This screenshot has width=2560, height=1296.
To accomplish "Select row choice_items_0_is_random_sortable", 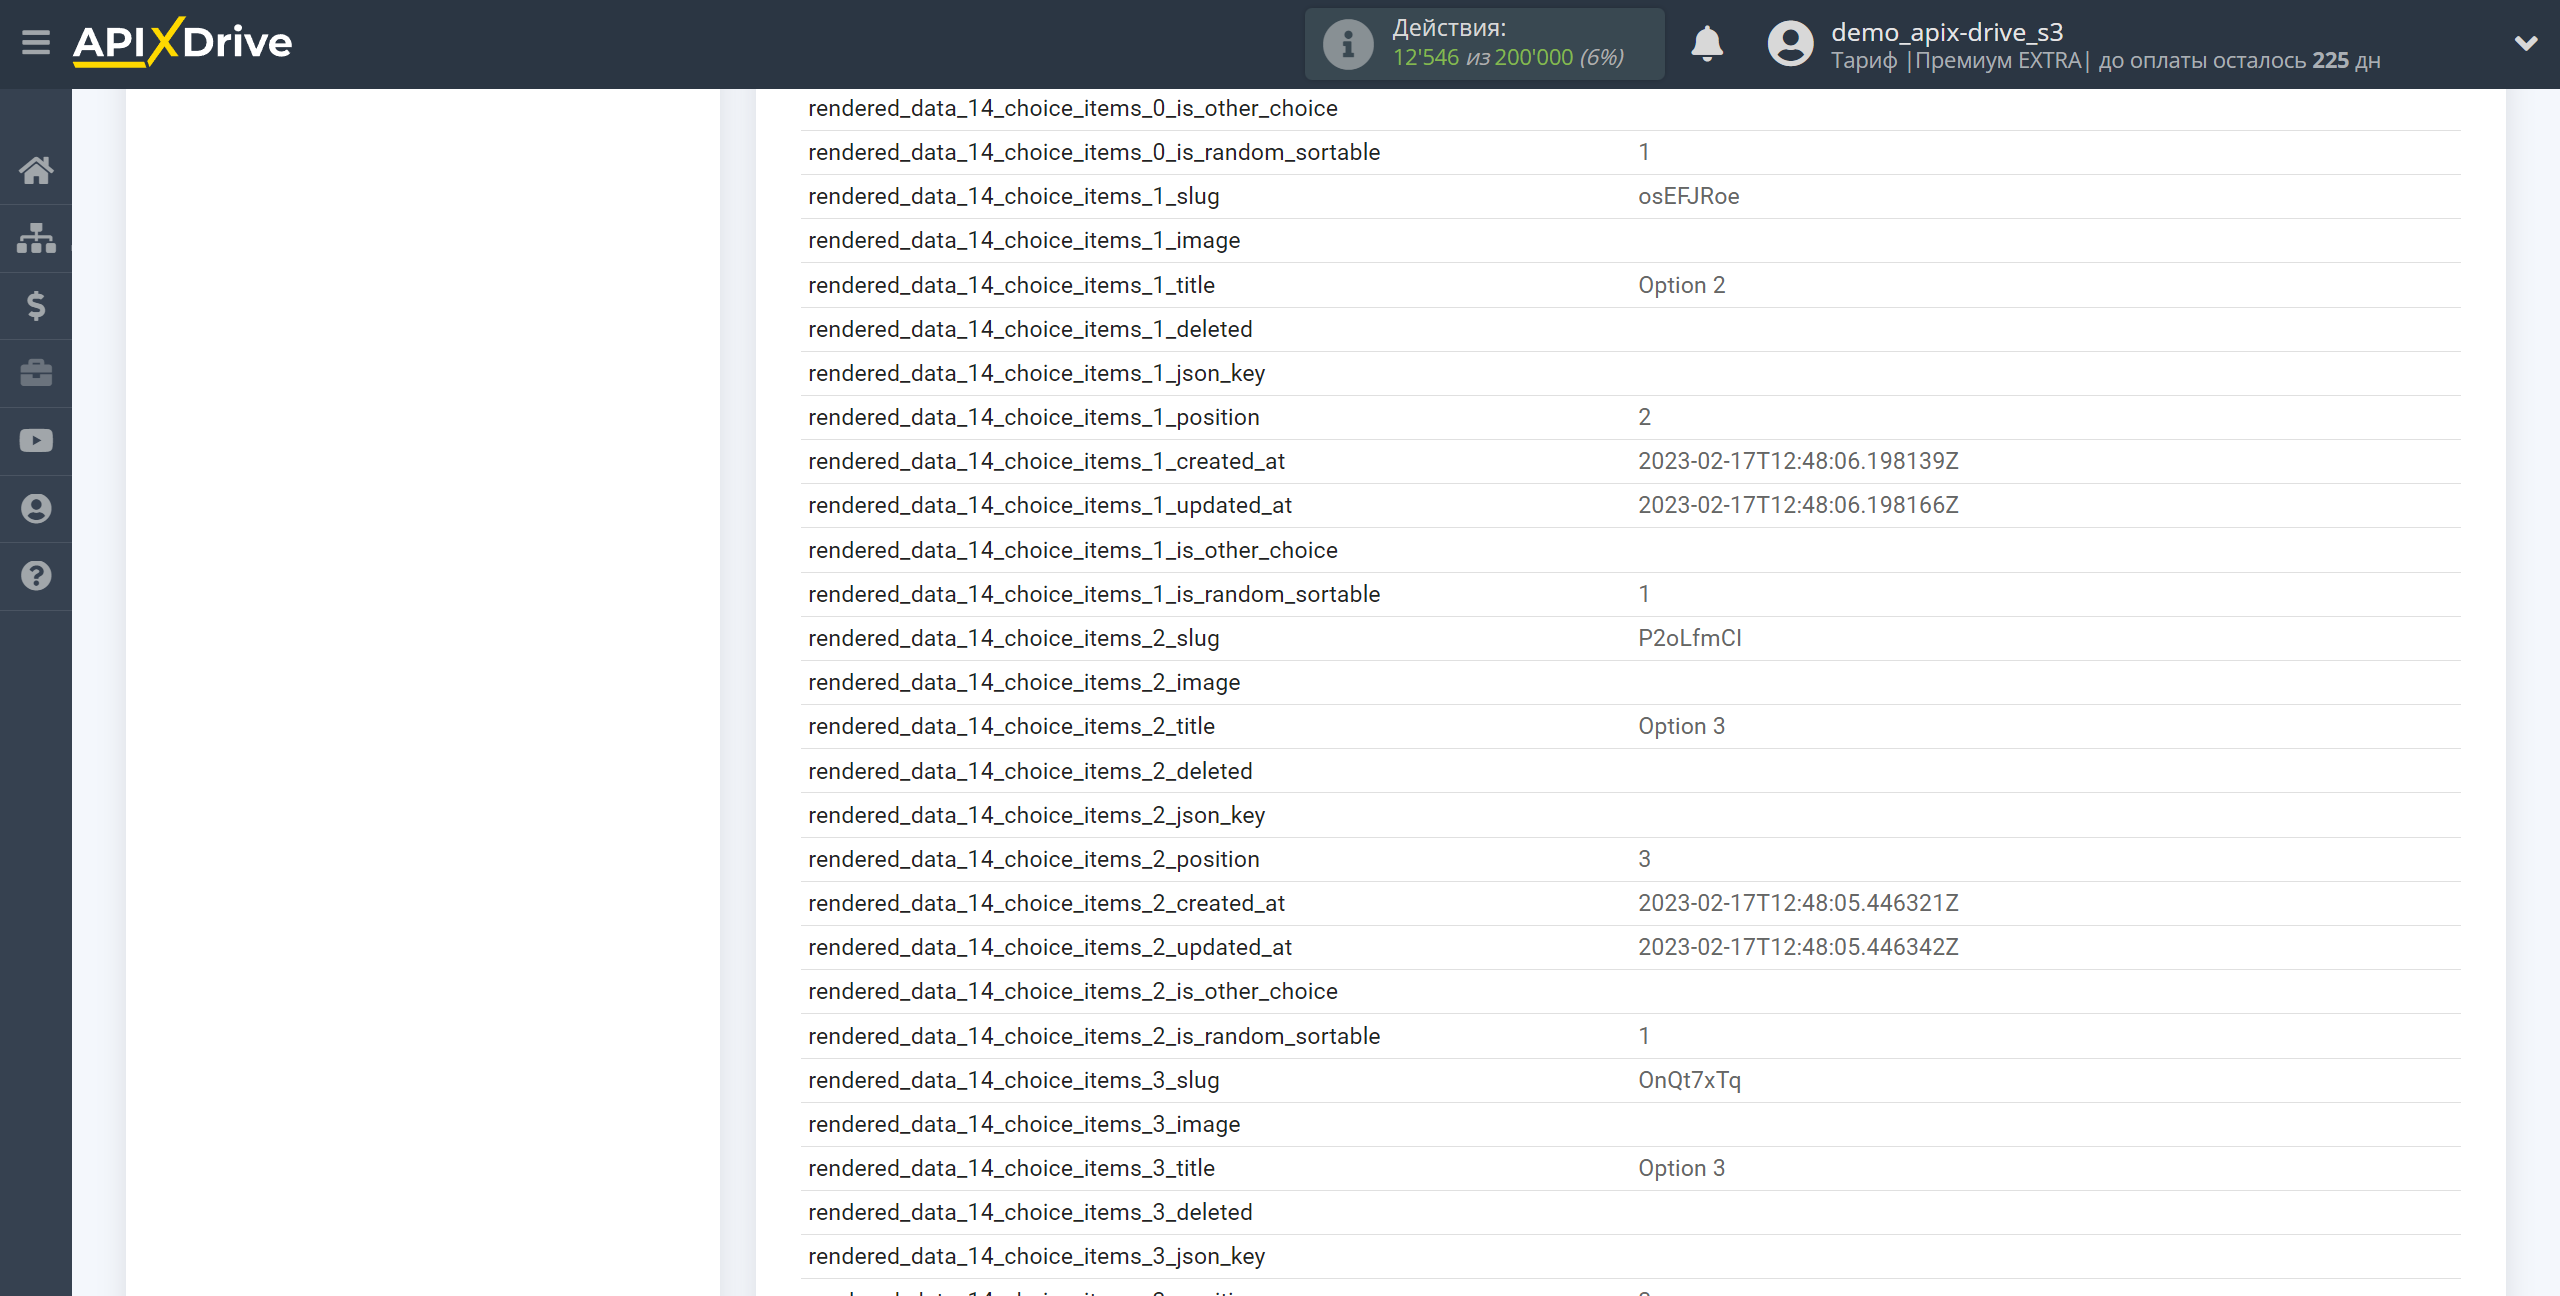I will pyautogui.click(x=1630, y=152).
